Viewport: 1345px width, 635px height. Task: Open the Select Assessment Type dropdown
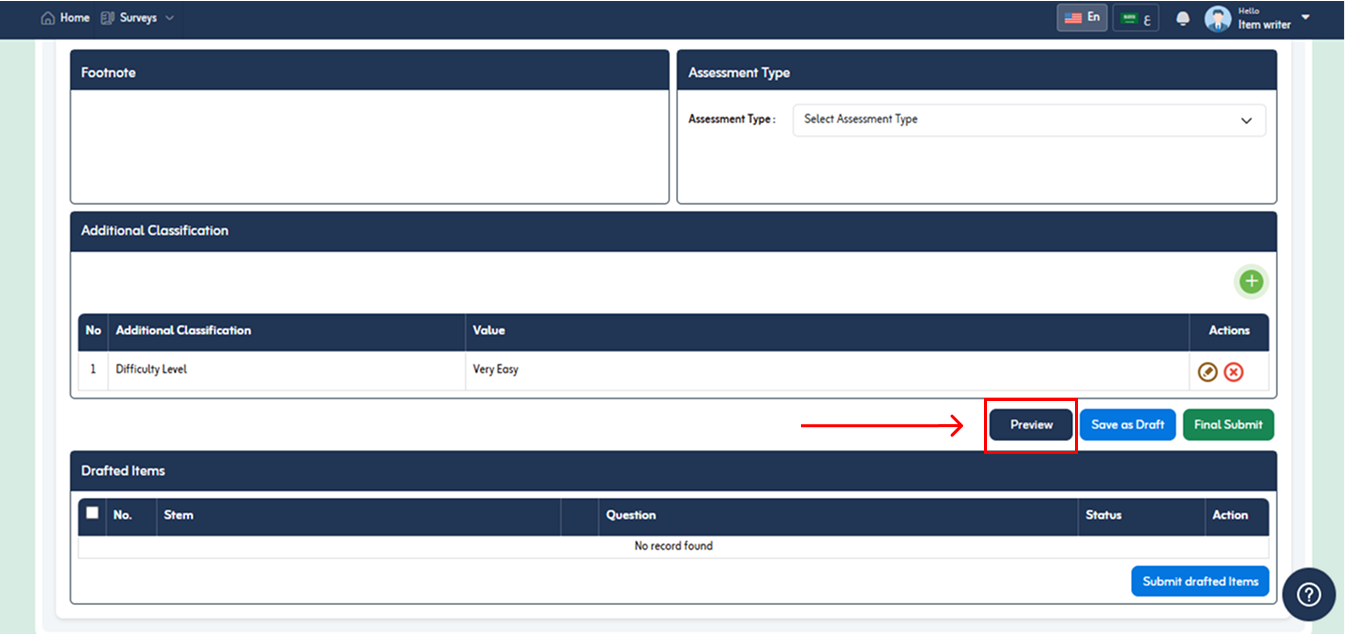pos(1029,120)
